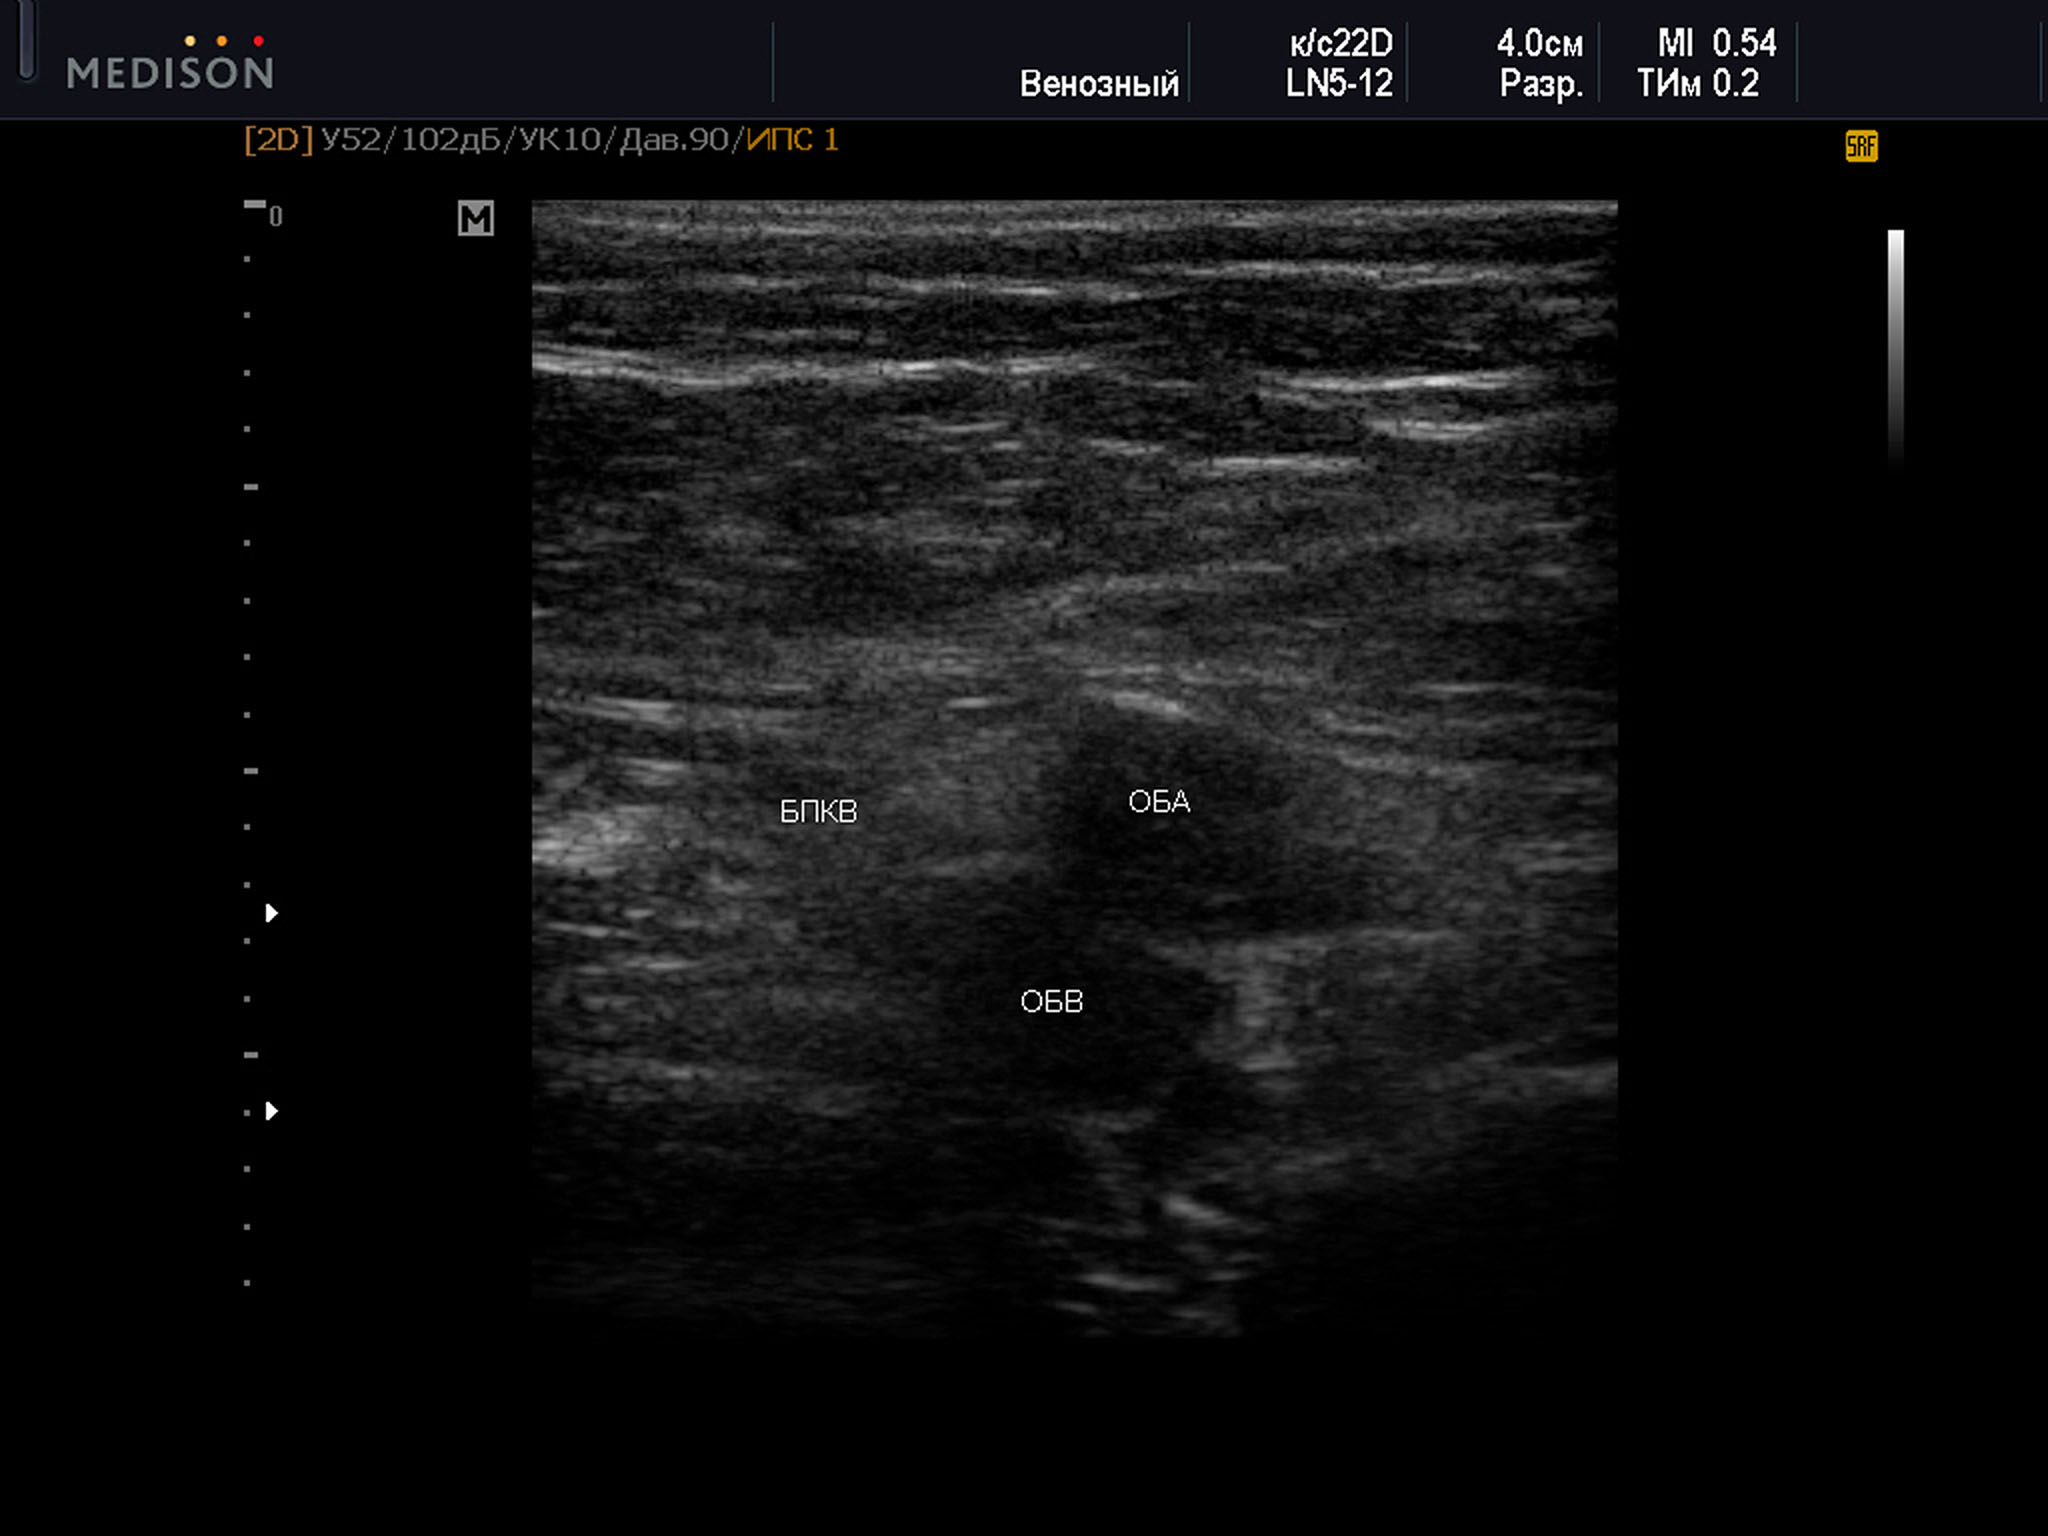Click the orange ИПС 1 parameter

click(792, 140)
